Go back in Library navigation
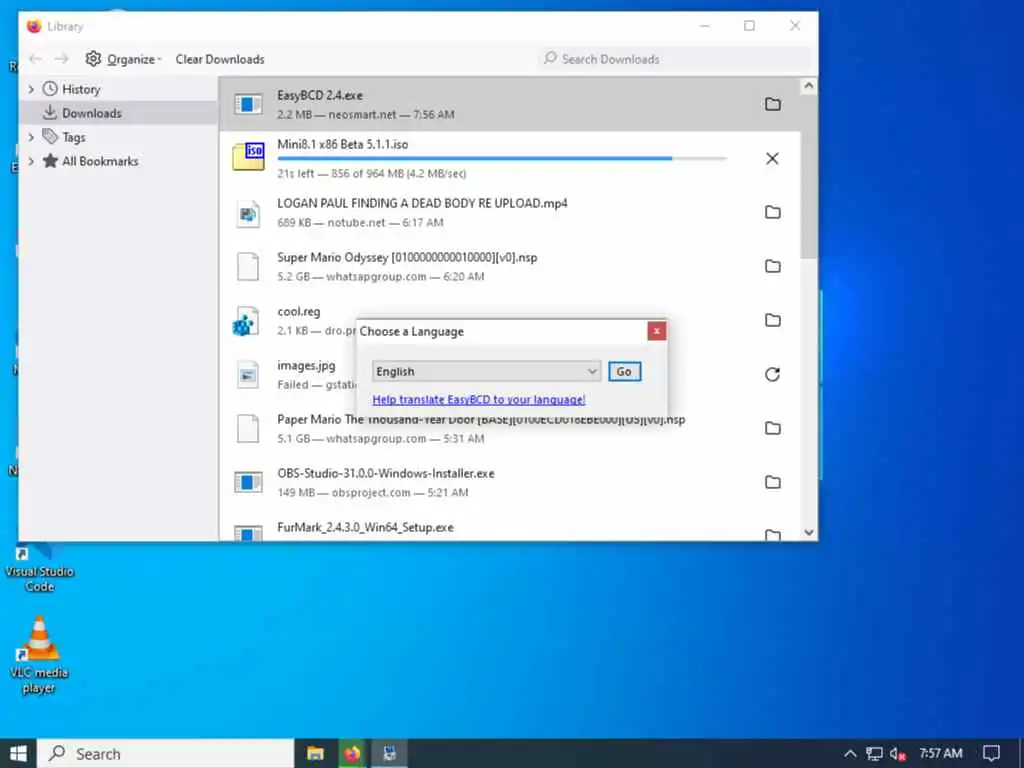This screenshot has height=768, width=1024. 35,59
